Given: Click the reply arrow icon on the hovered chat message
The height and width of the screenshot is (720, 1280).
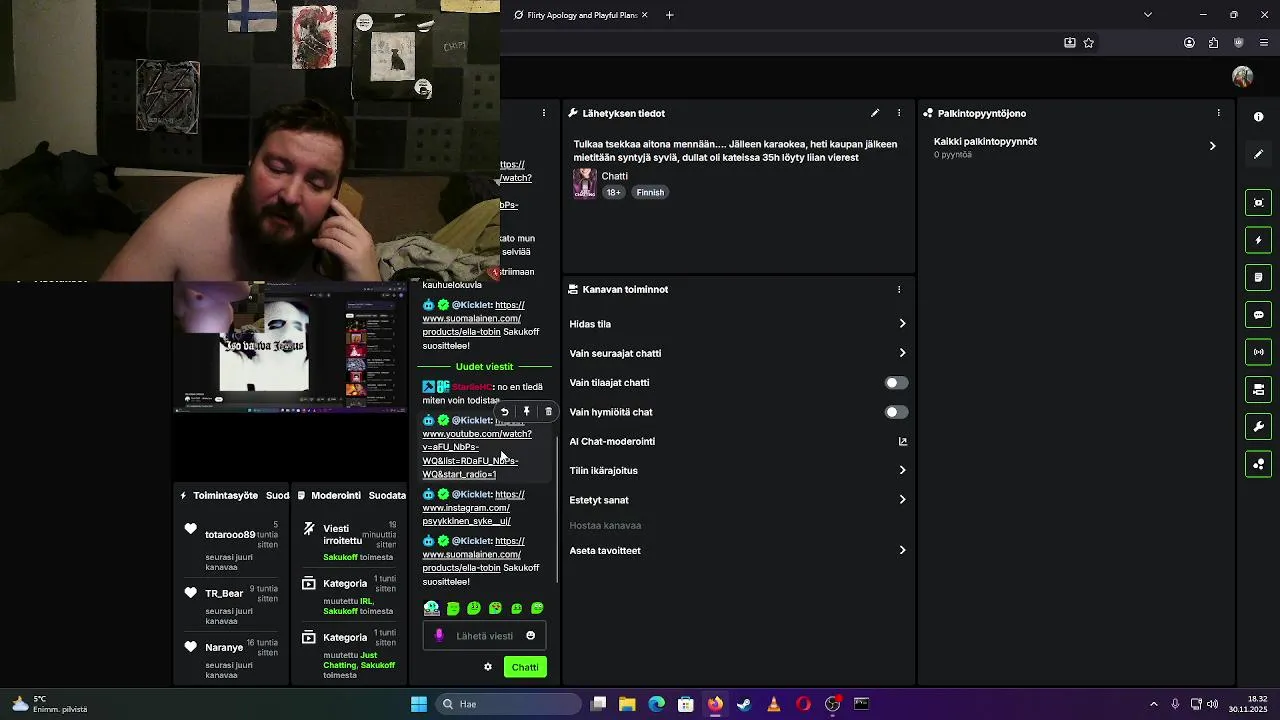Looking at the screenshot, I should point(504,411).
